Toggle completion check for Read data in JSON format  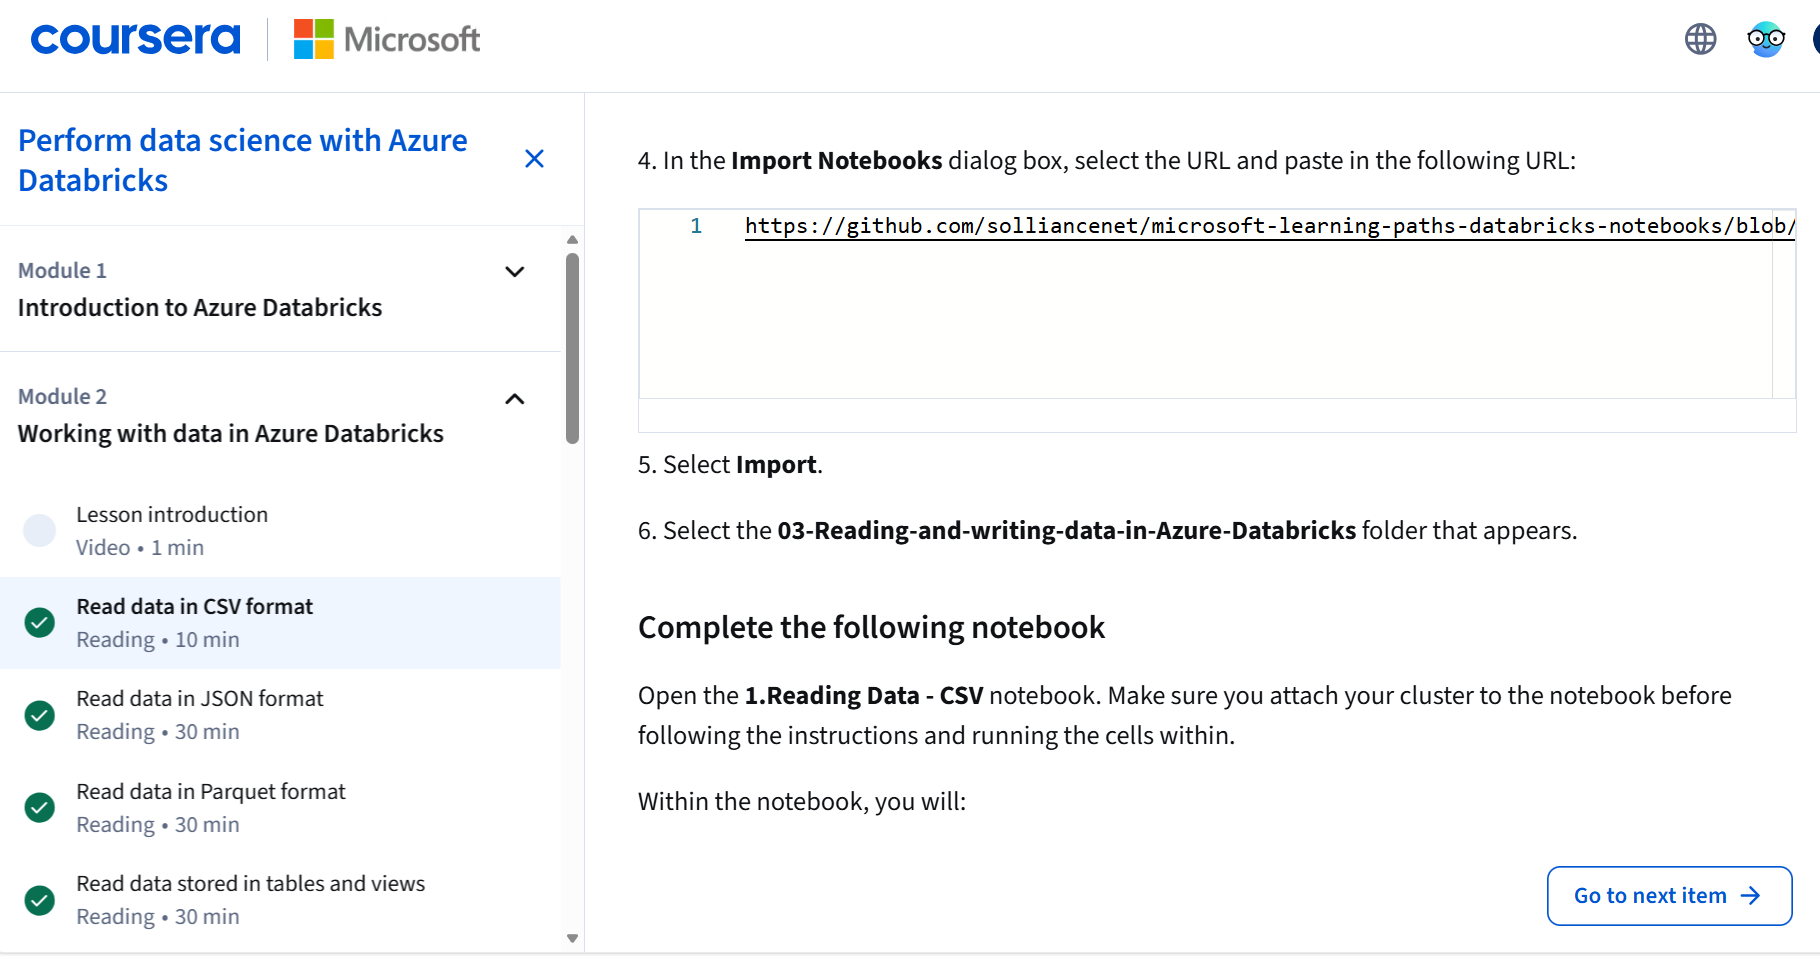[x=39, y=714]
